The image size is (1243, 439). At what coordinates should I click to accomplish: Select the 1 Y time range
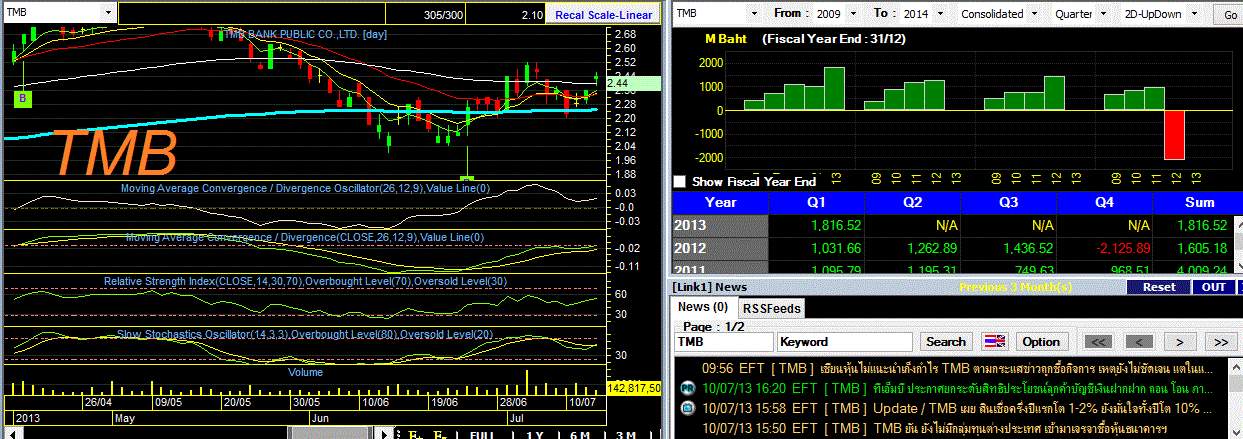[x=534, y=434]
